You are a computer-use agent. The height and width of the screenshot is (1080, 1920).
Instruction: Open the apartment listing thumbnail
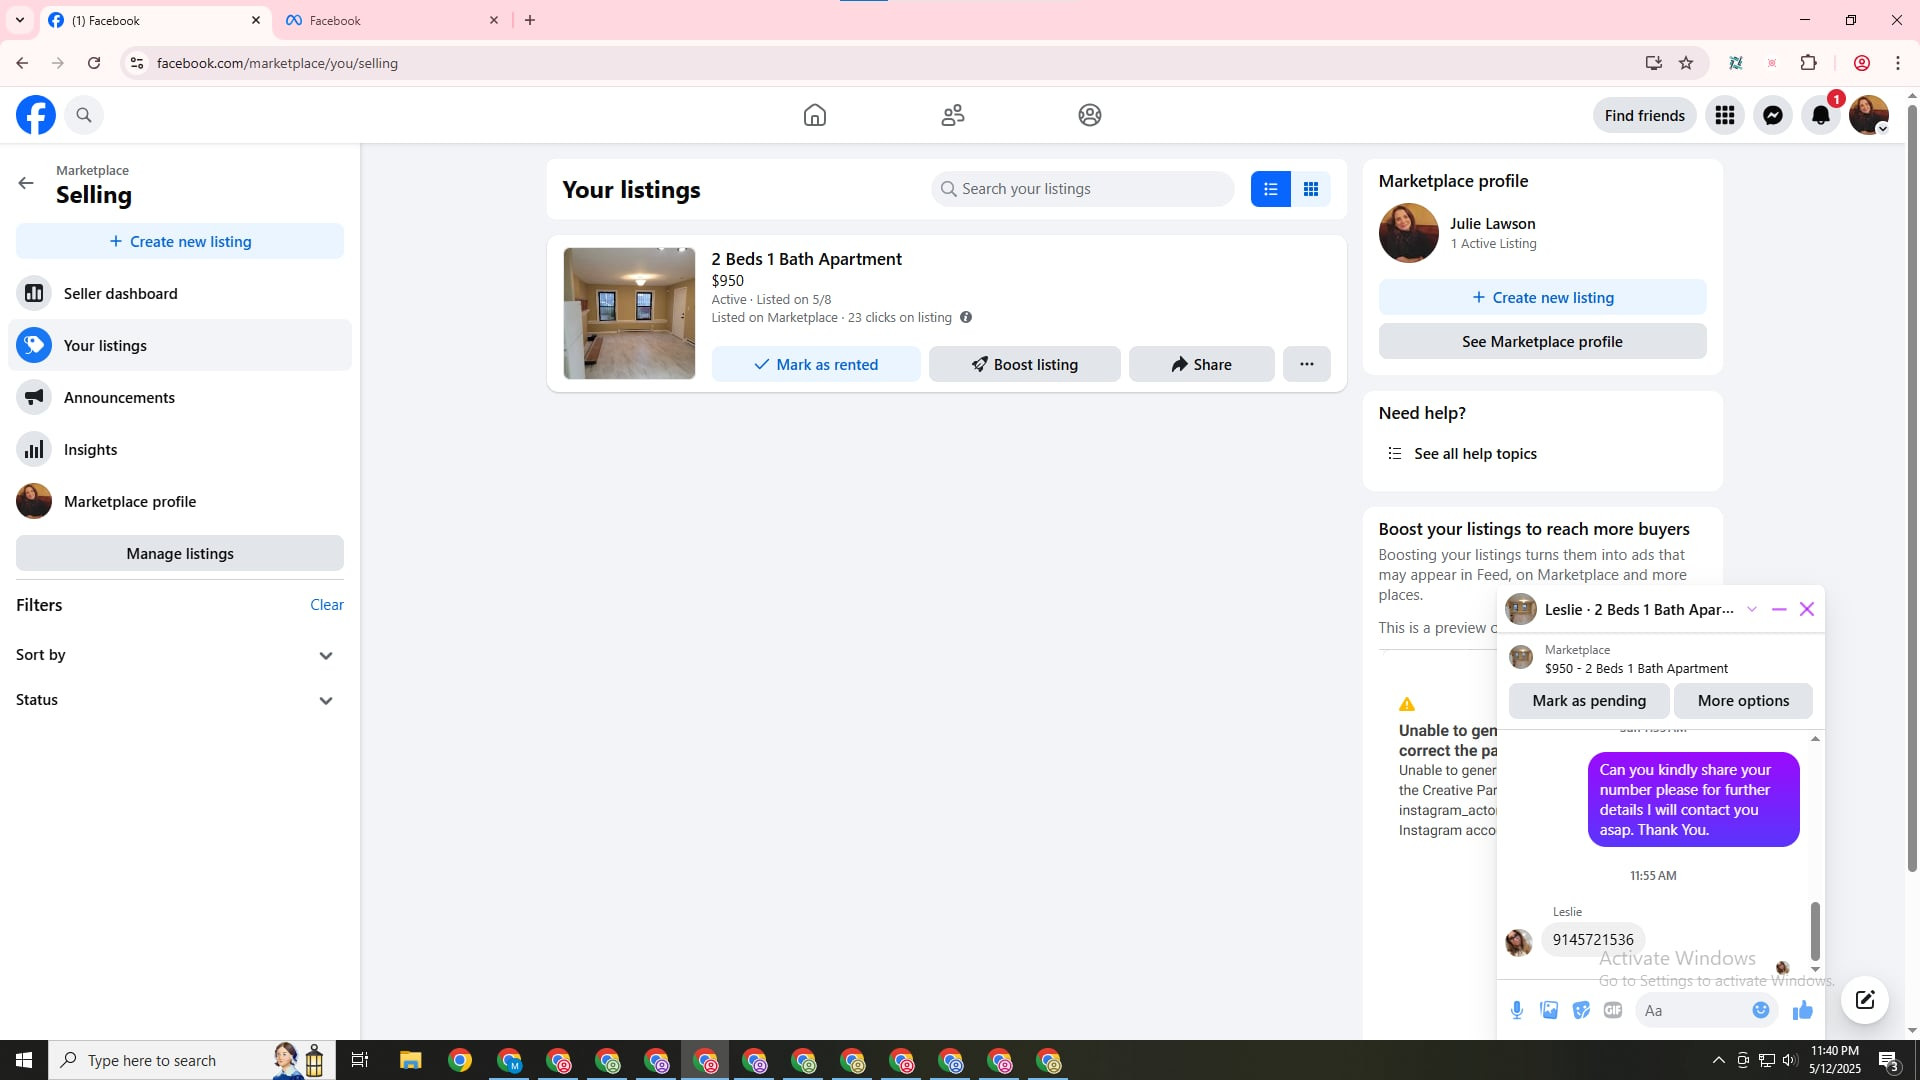tap(629, 313)
